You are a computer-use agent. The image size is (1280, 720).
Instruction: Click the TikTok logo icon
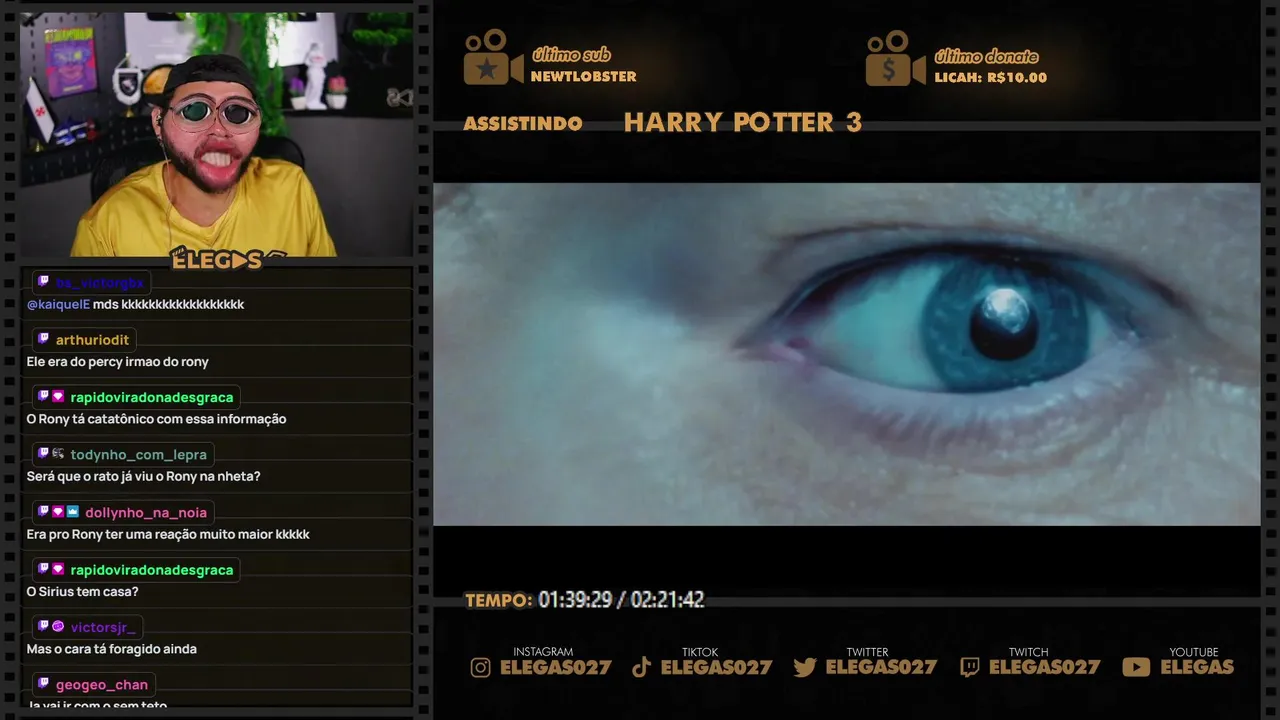coord(641,668)
